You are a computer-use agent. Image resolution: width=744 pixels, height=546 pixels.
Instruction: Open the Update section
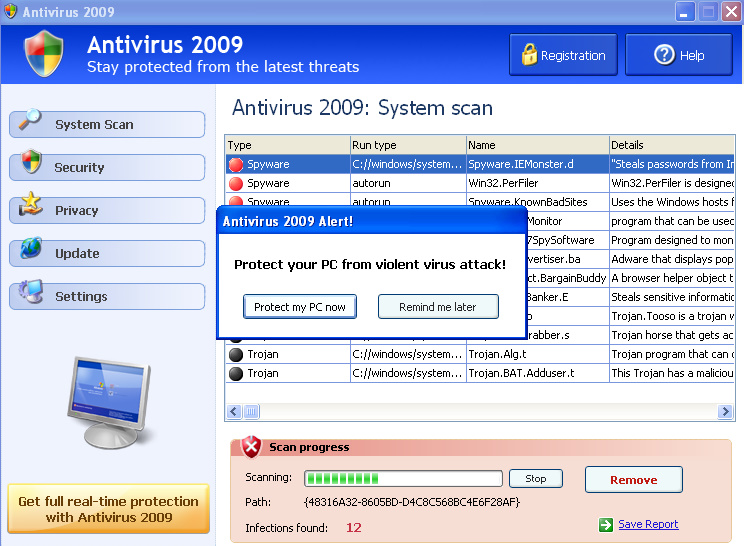tap(107, 253)
